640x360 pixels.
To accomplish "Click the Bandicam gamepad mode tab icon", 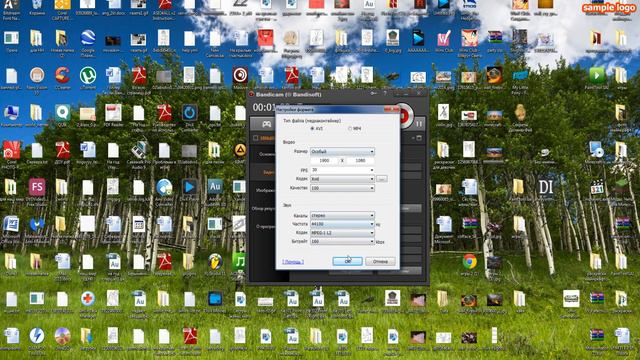I will point(267,124).
